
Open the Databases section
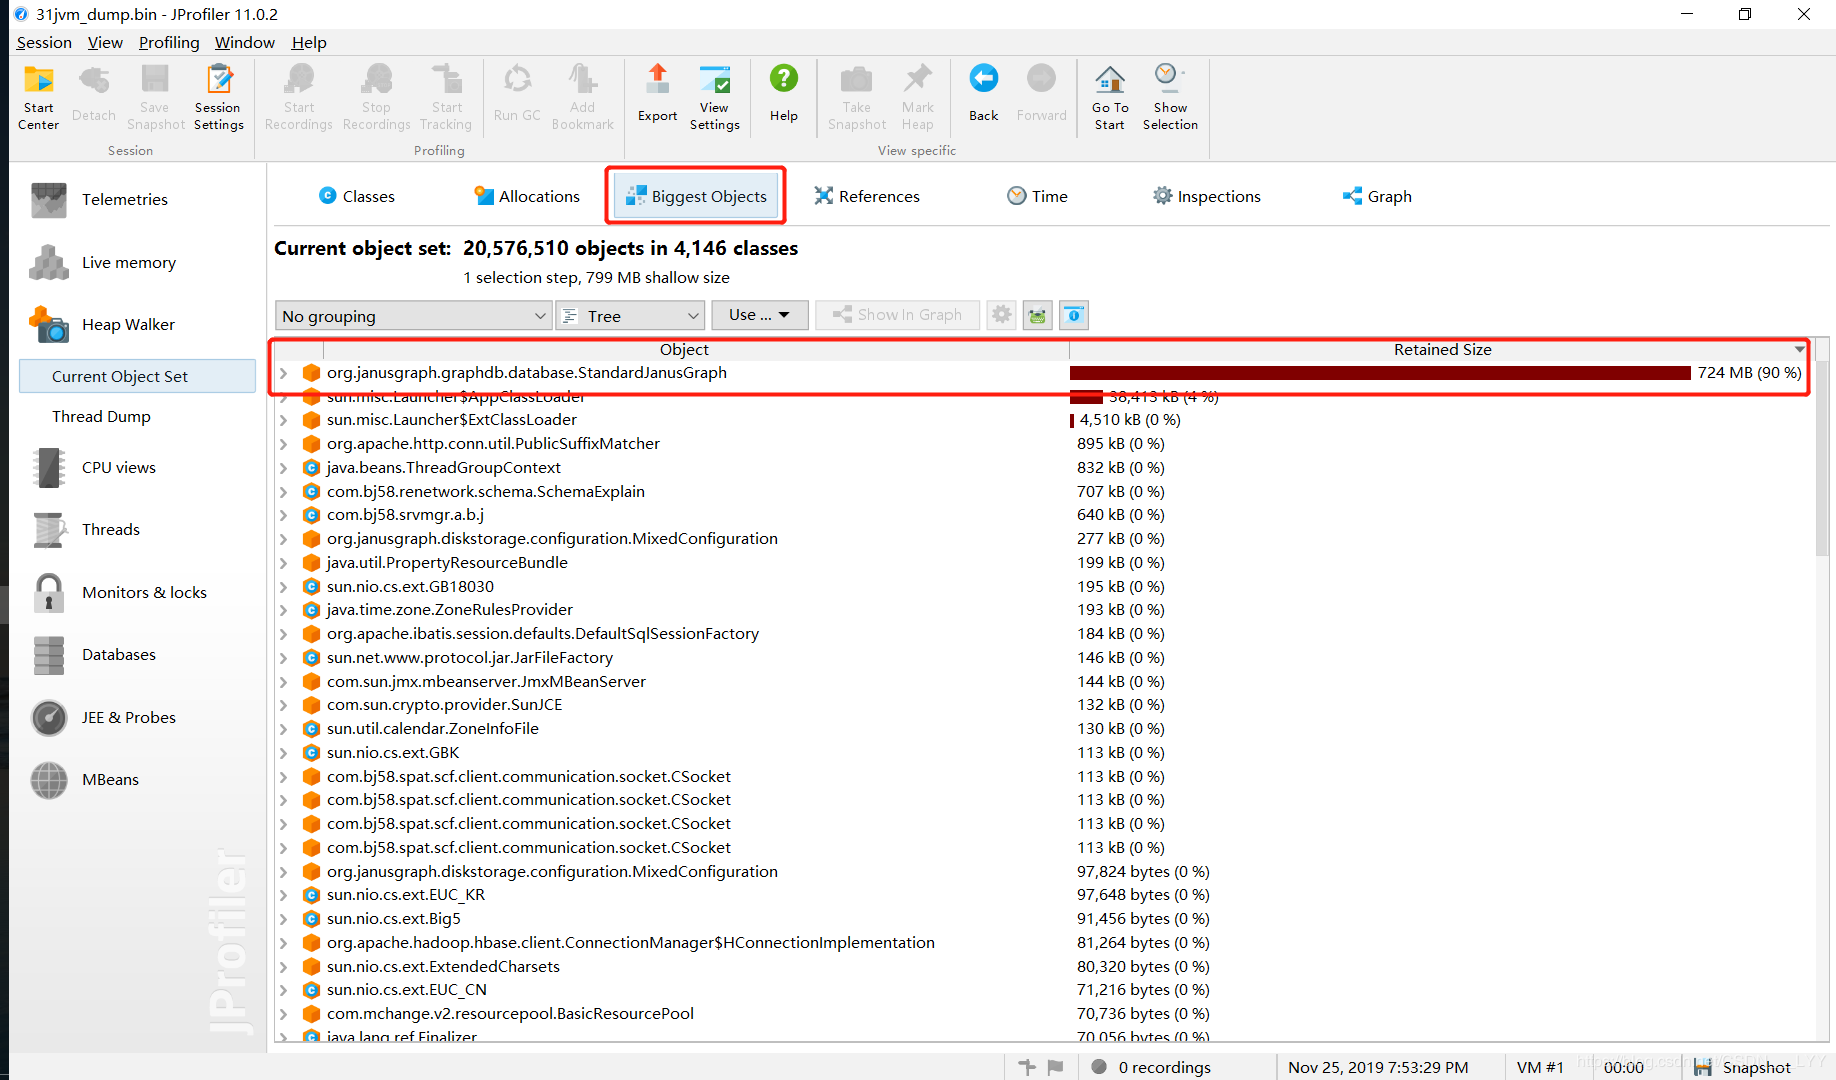coord(118,655)
